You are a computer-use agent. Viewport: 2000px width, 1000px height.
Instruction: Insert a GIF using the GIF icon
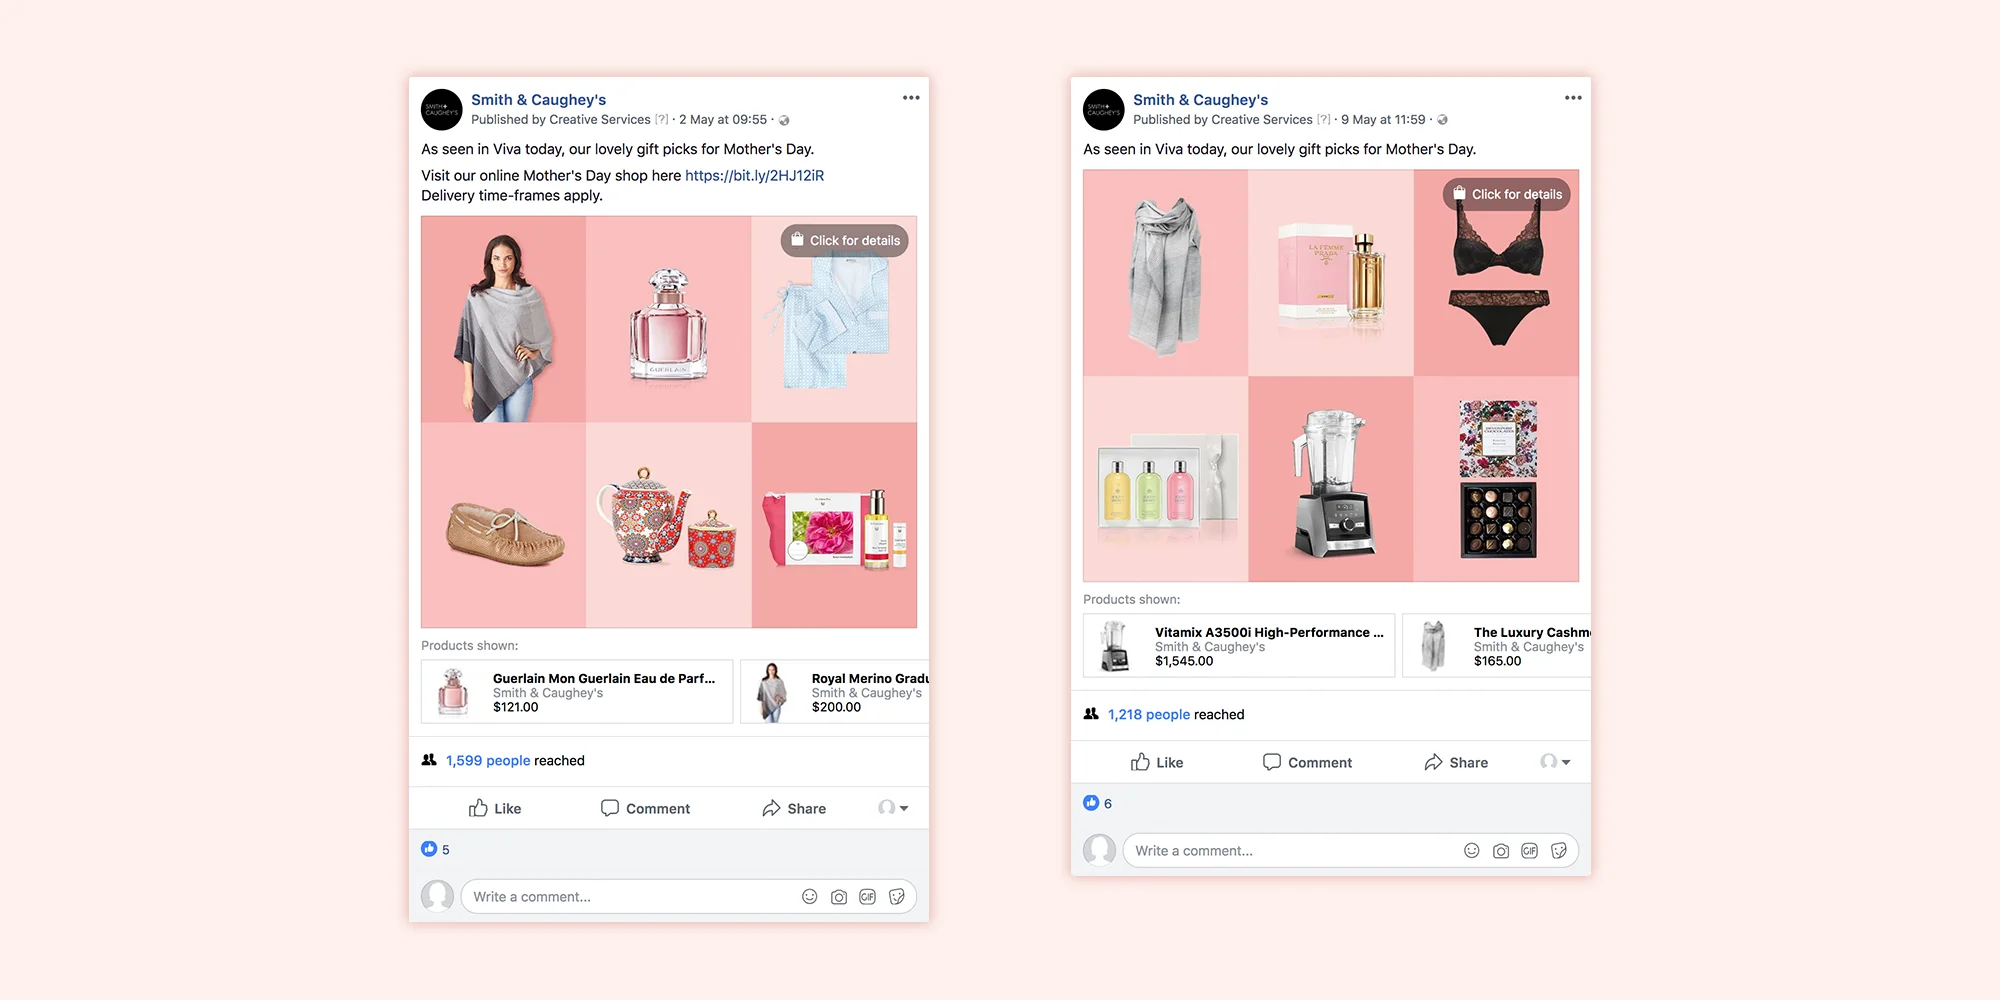868,897
